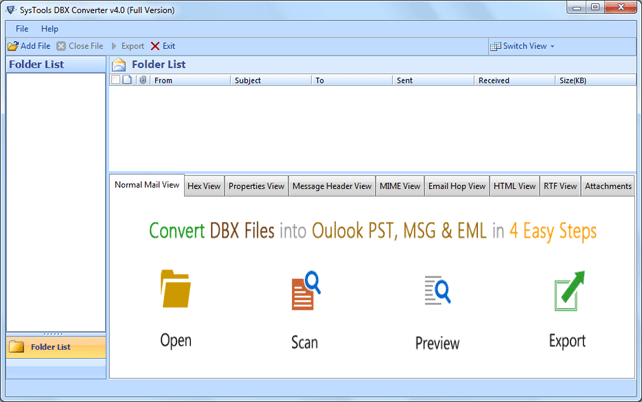Sort by the Subject column header
642x402 pixels.
click(271, 80)
